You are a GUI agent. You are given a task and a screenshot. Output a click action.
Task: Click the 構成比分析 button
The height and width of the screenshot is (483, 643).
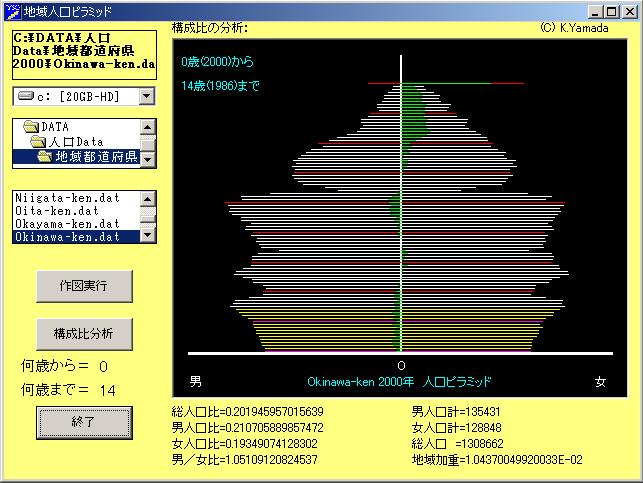[84, 334]
